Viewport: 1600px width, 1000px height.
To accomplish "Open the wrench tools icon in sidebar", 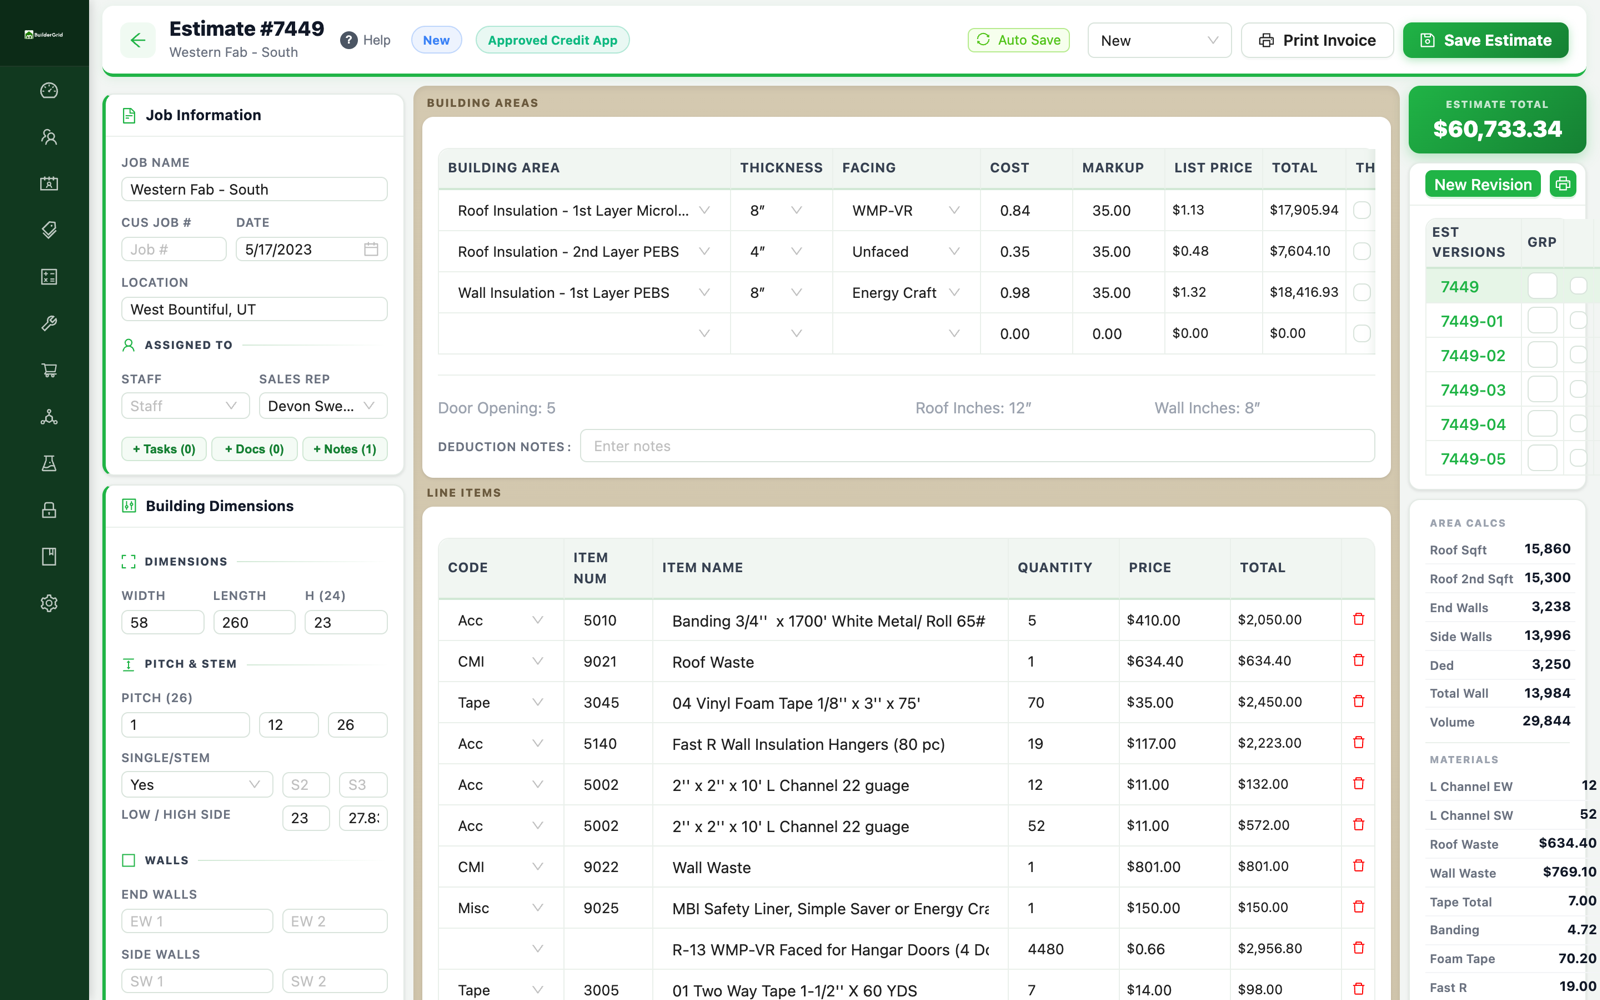I will point(49,323).
